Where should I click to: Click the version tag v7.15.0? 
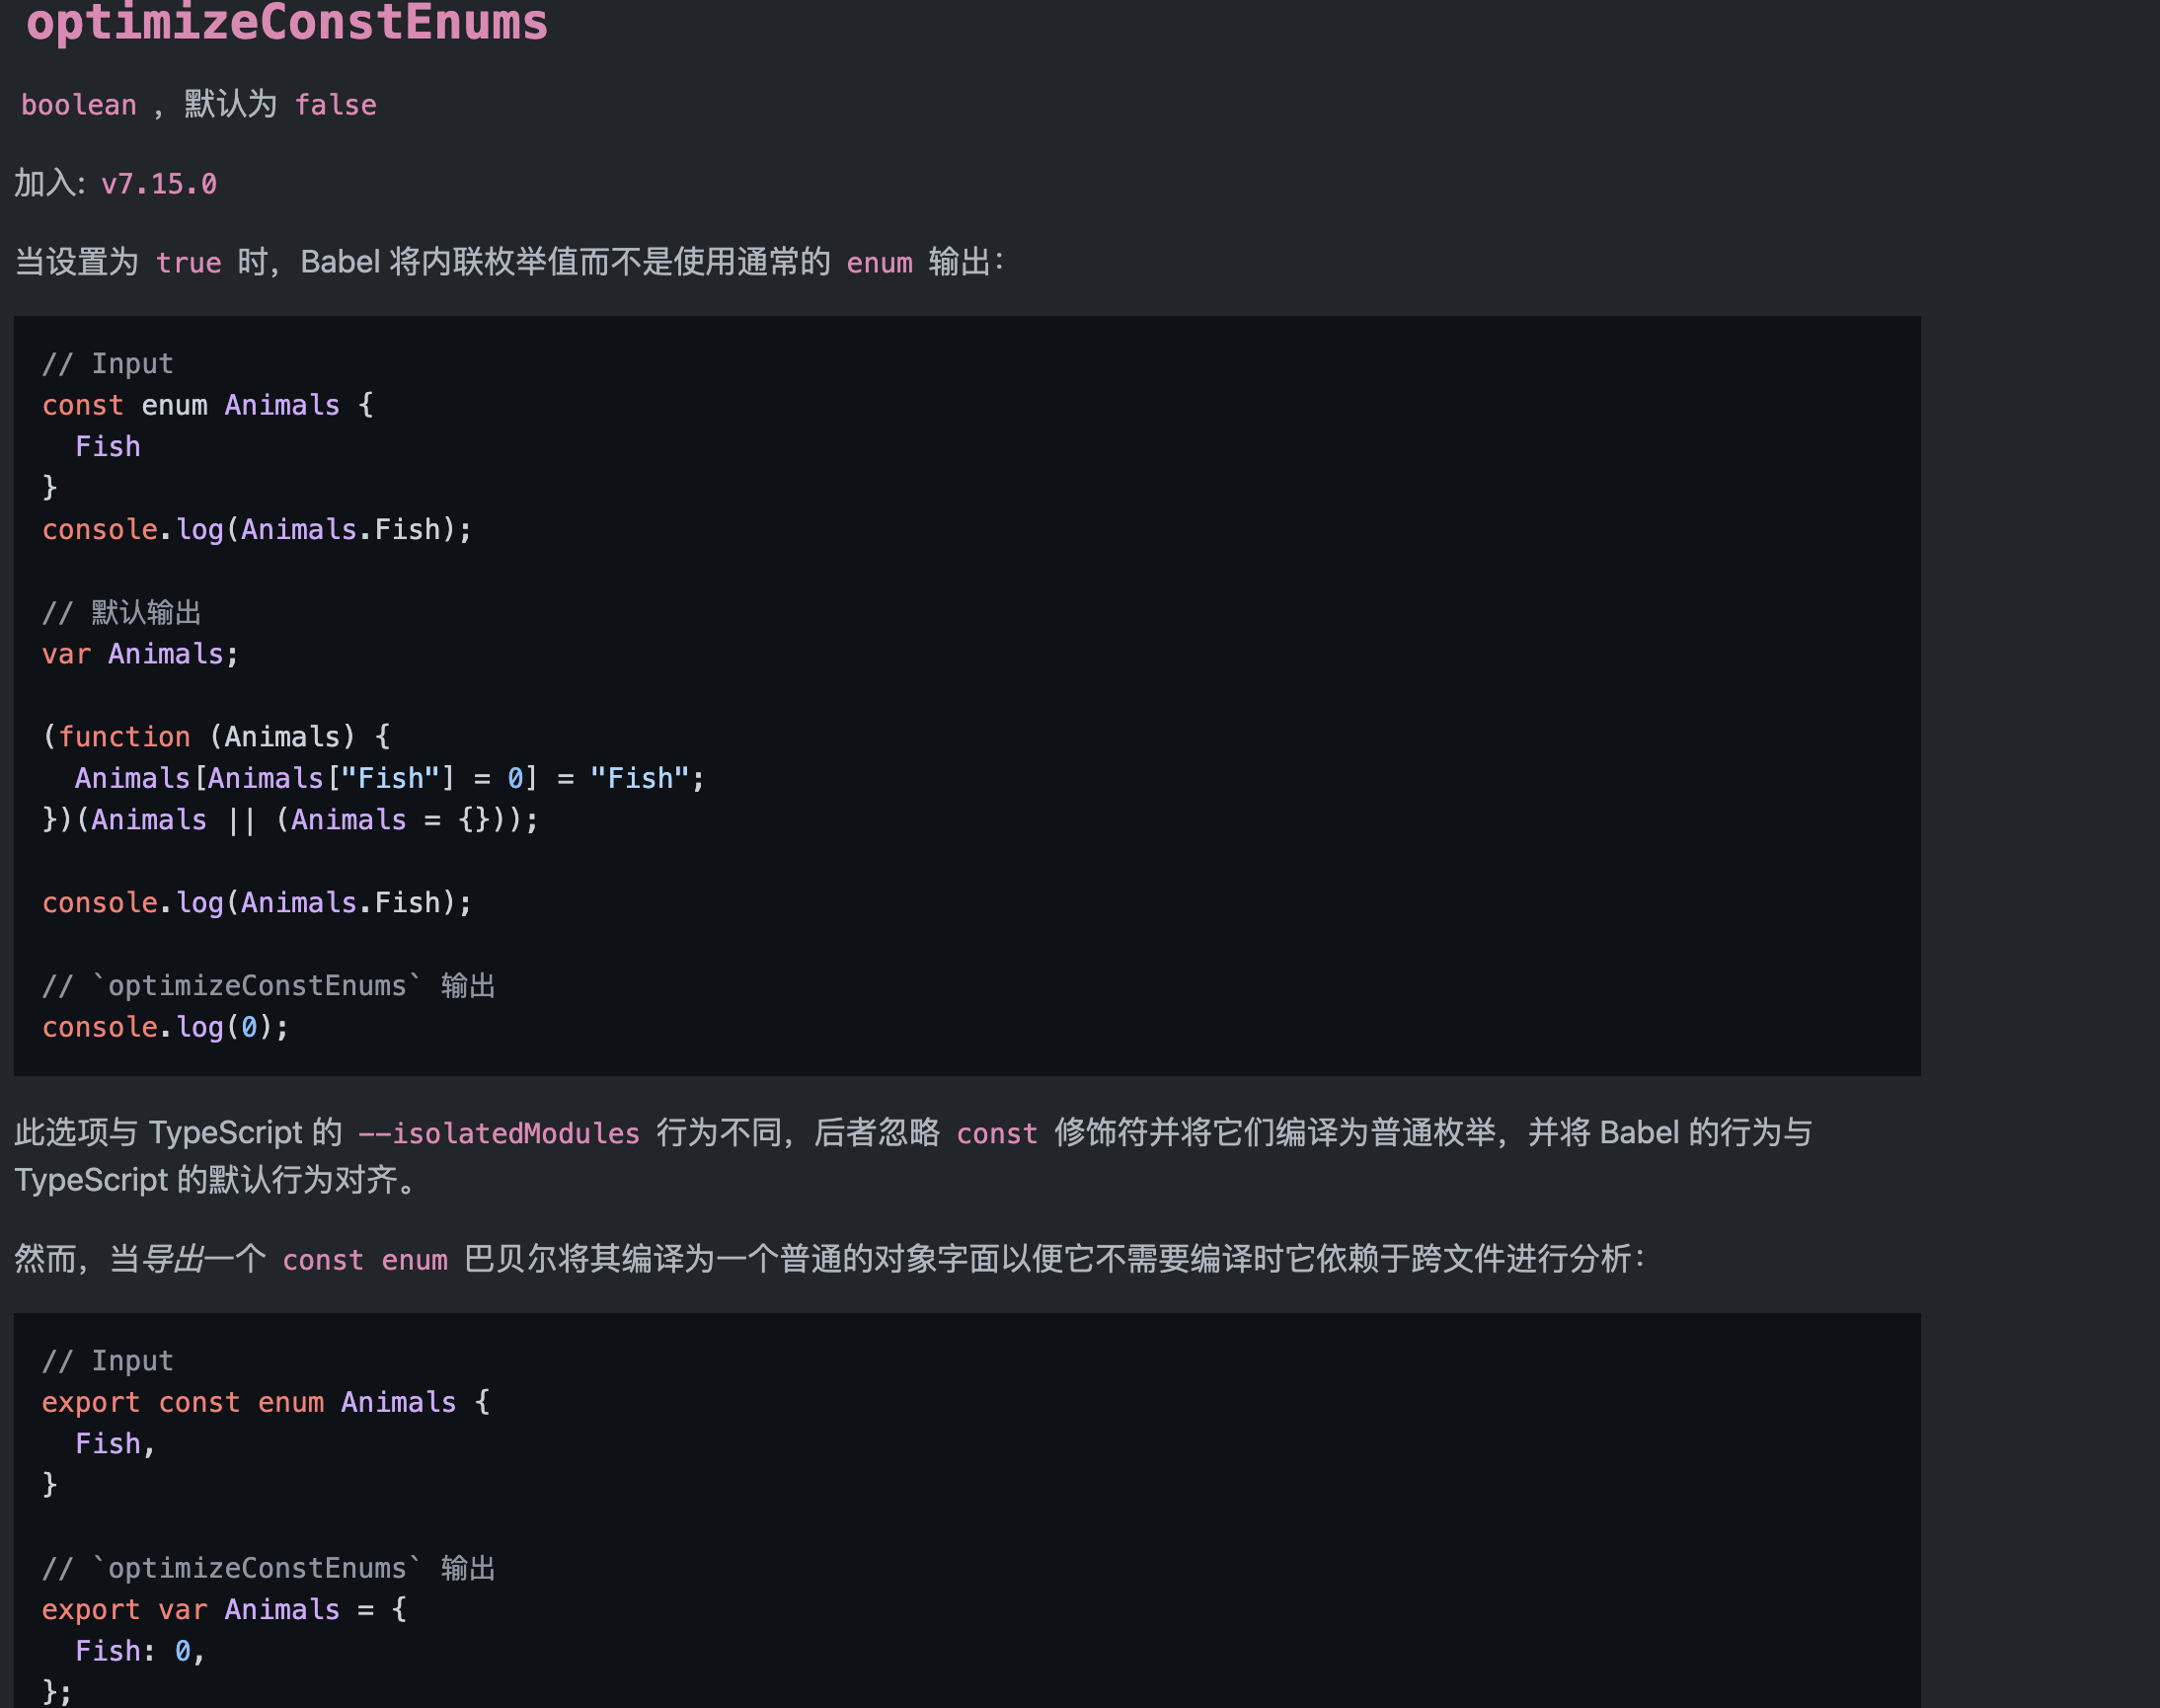(x=159, y=184)
